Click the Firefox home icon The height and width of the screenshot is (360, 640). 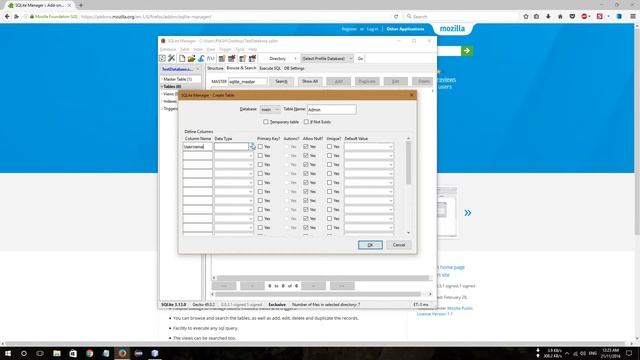click(560, 16)
